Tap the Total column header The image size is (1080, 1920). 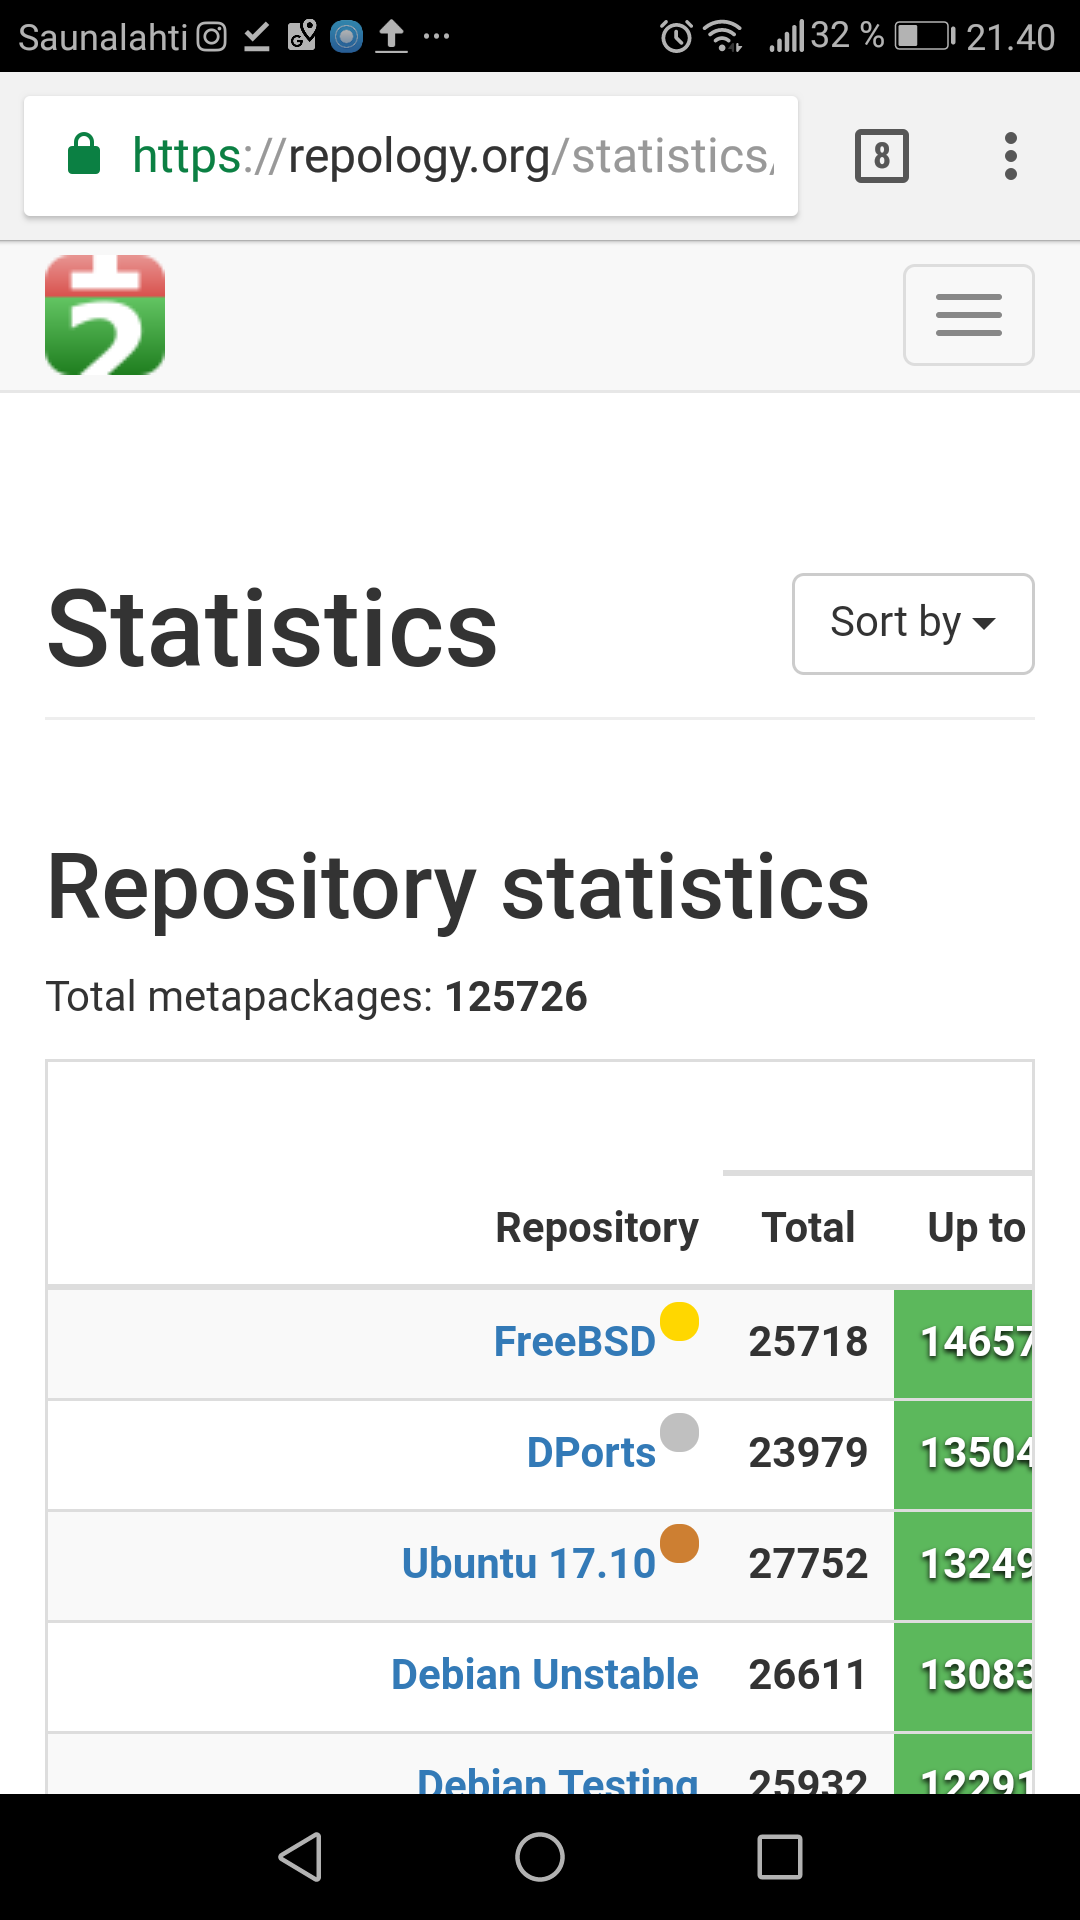point(808,1228)
